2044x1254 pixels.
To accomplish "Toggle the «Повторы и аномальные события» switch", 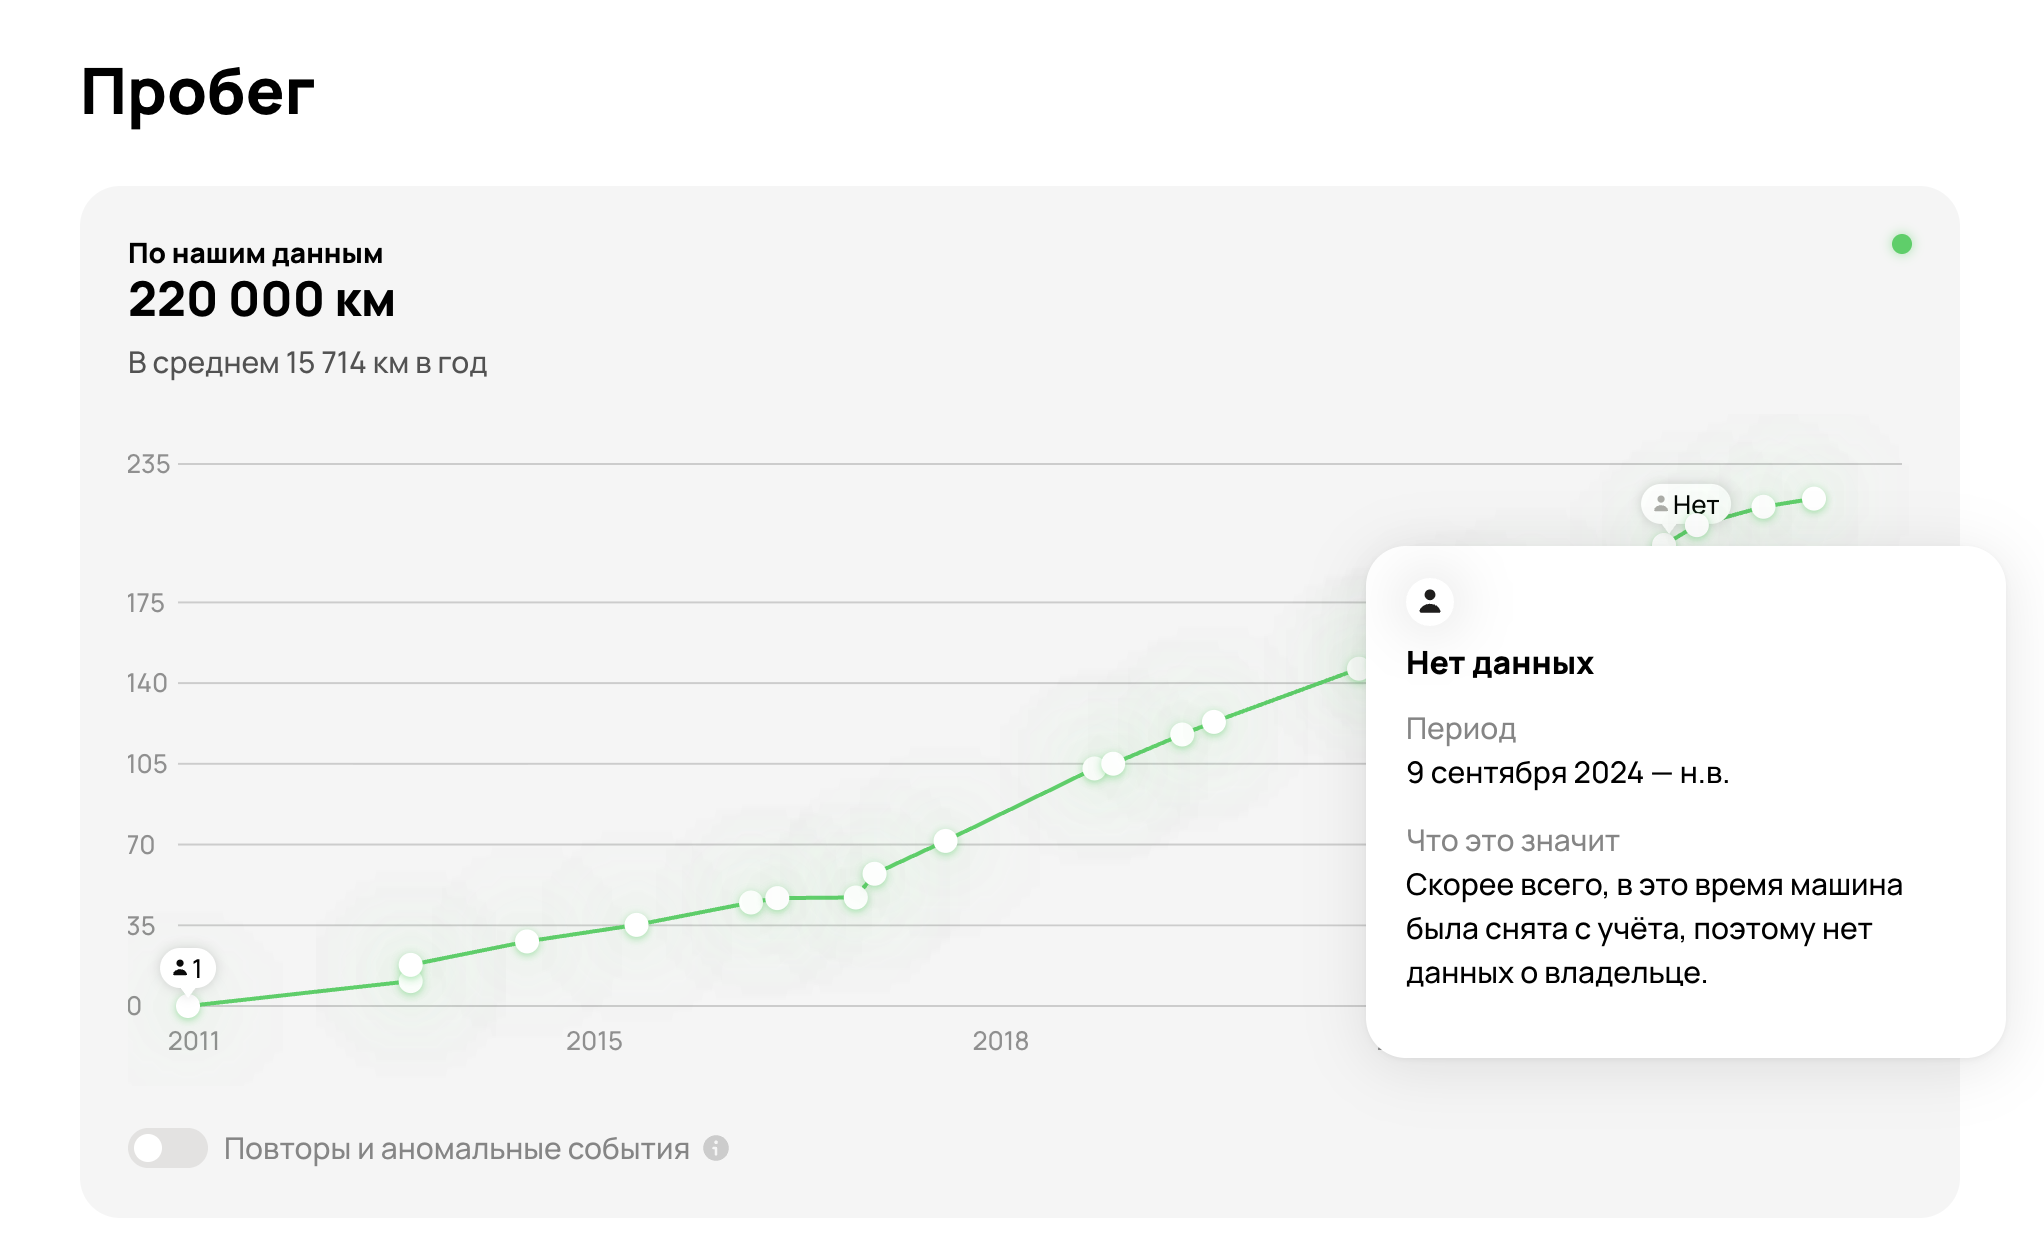I will 167,1148.
